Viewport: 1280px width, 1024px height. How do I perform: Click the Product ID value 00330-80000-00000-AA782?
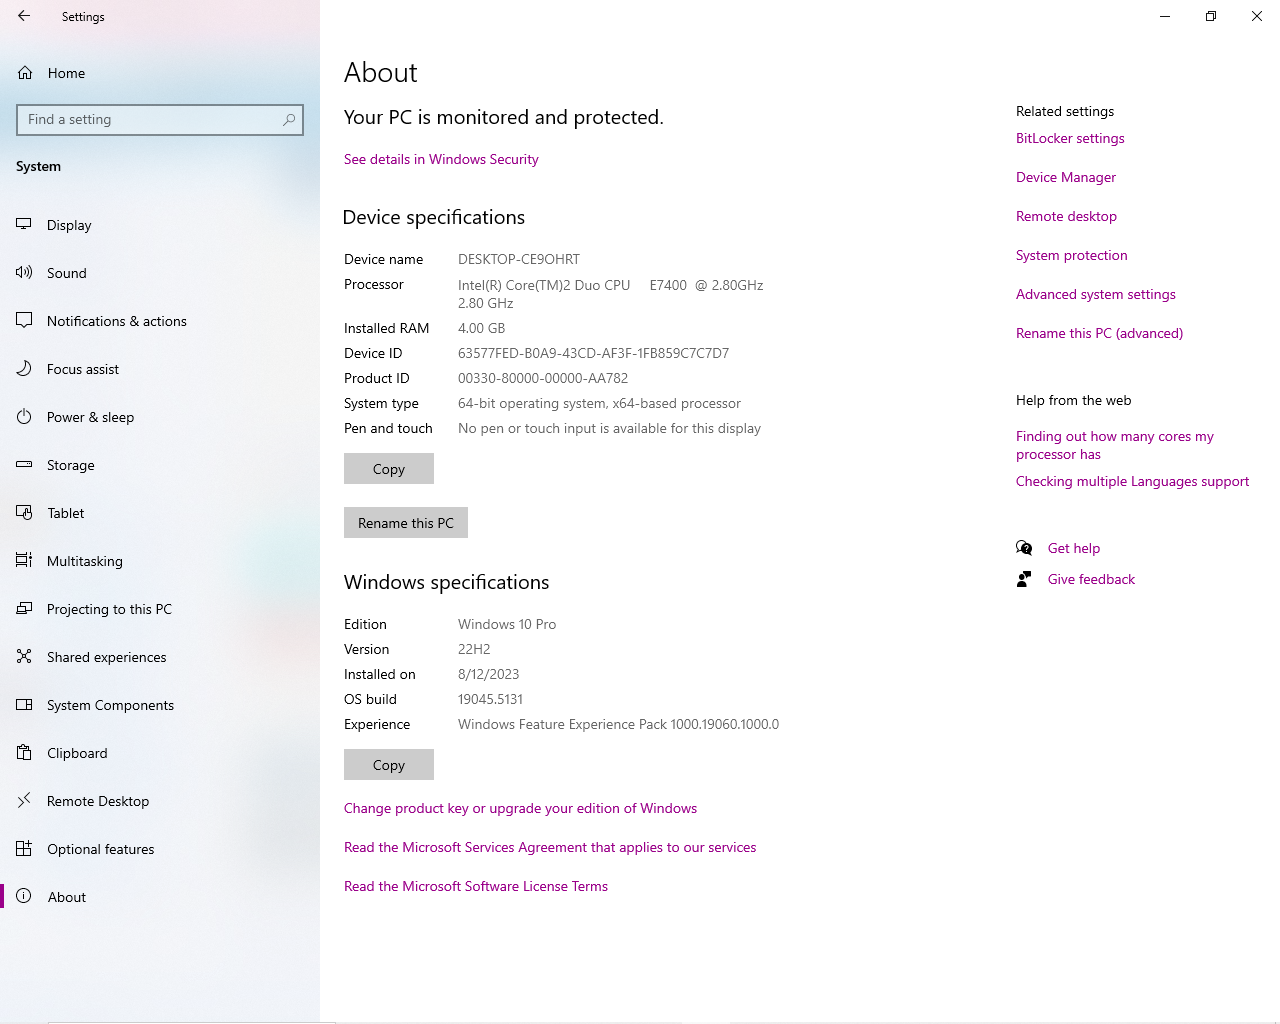543,378
